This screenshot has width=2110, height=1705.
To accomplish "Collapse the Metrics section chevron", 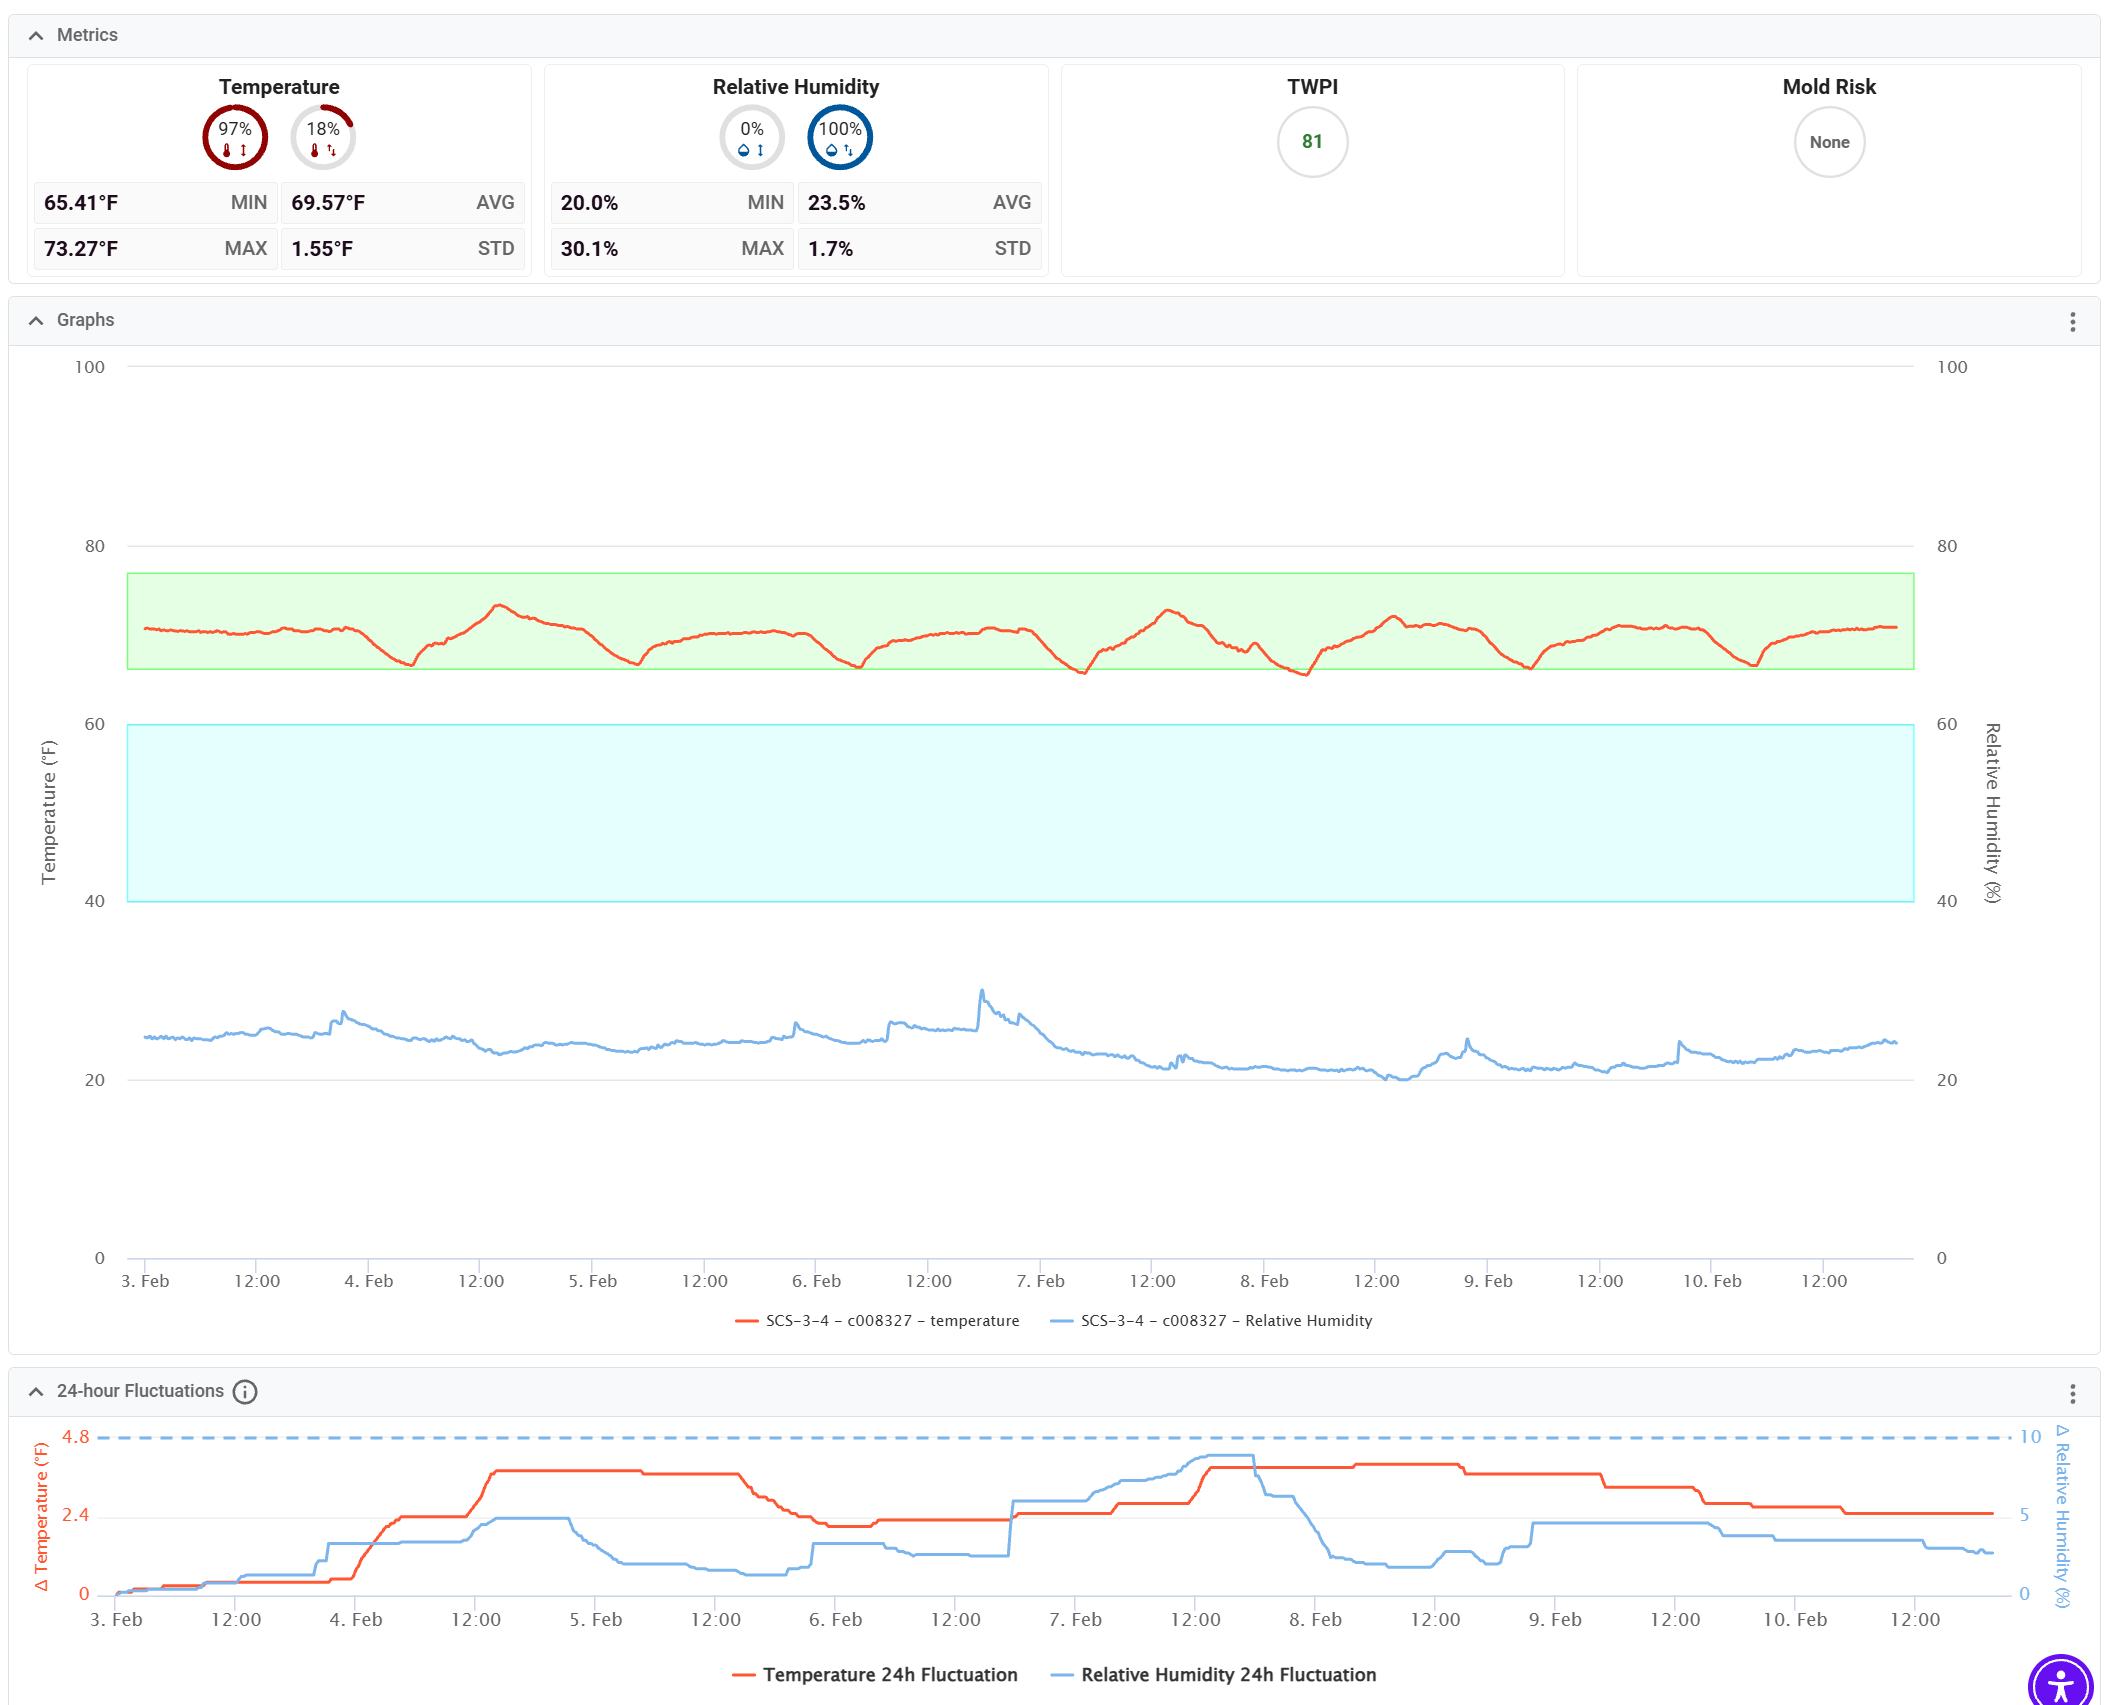I will [x=36, y=35].
